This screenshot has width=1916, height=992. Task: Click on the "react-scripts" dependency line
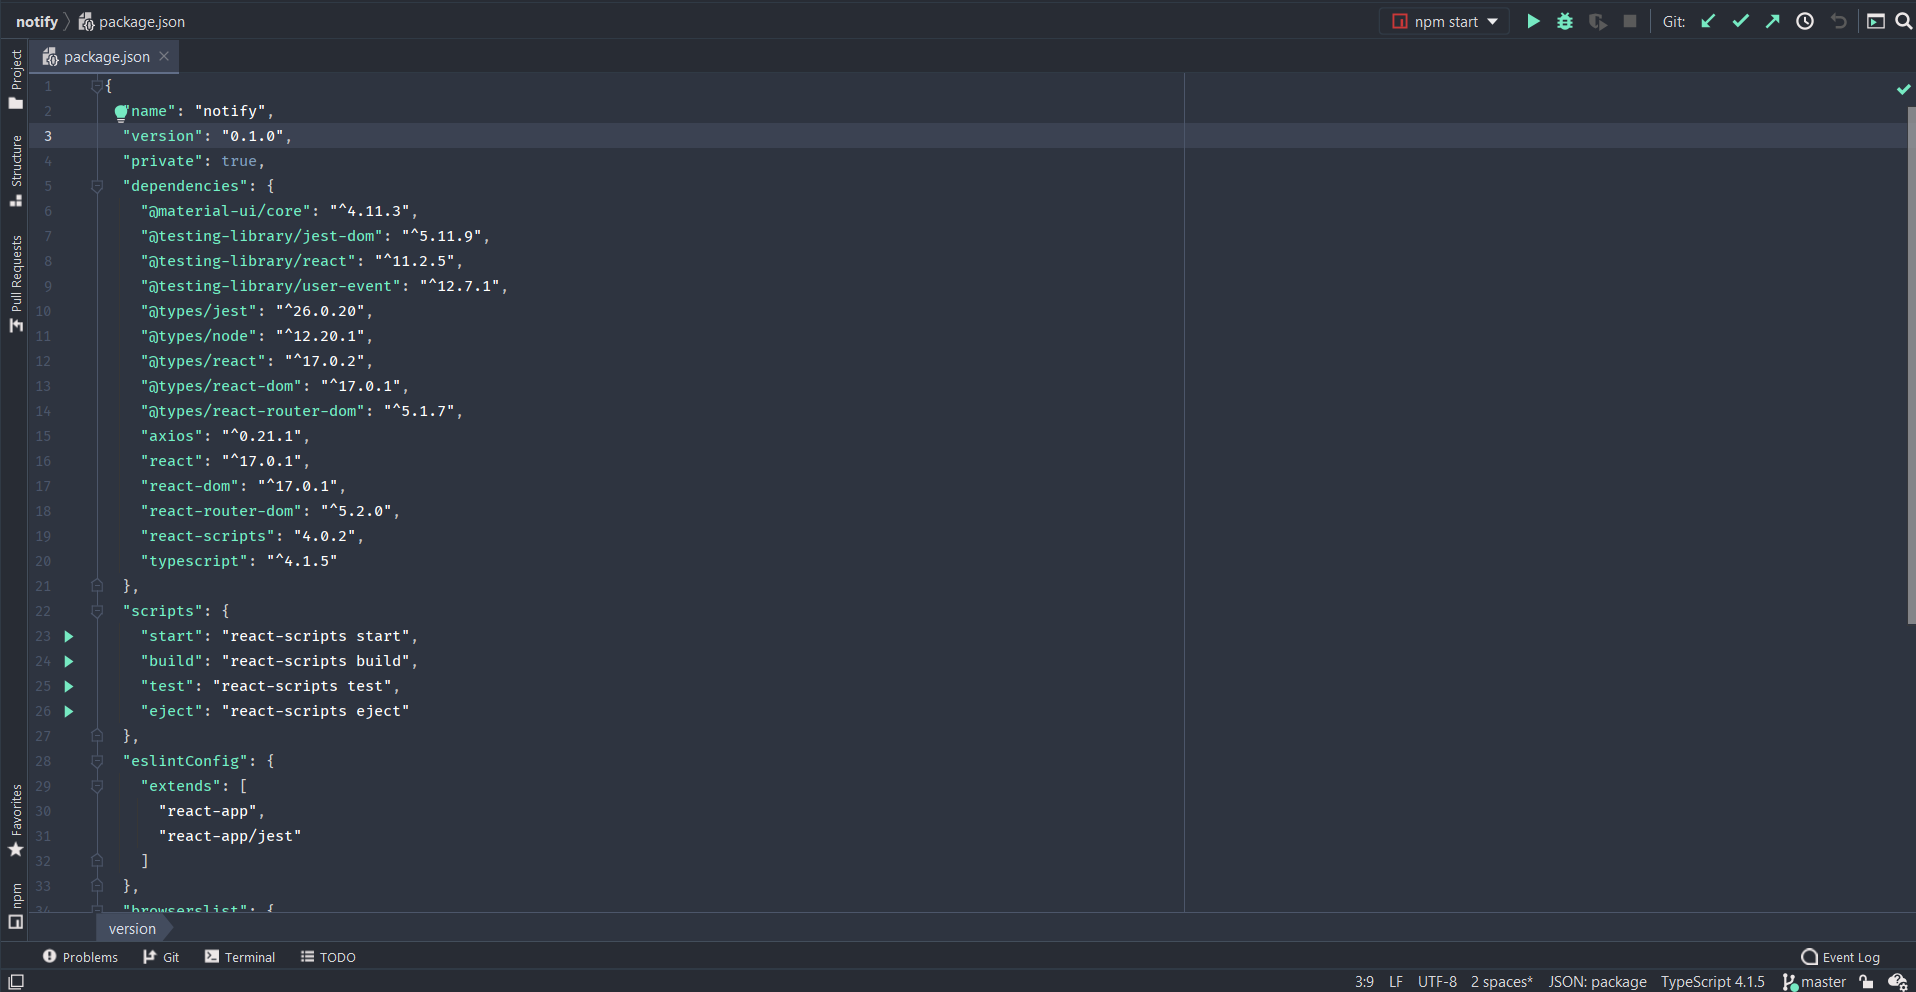pos(252,536)
